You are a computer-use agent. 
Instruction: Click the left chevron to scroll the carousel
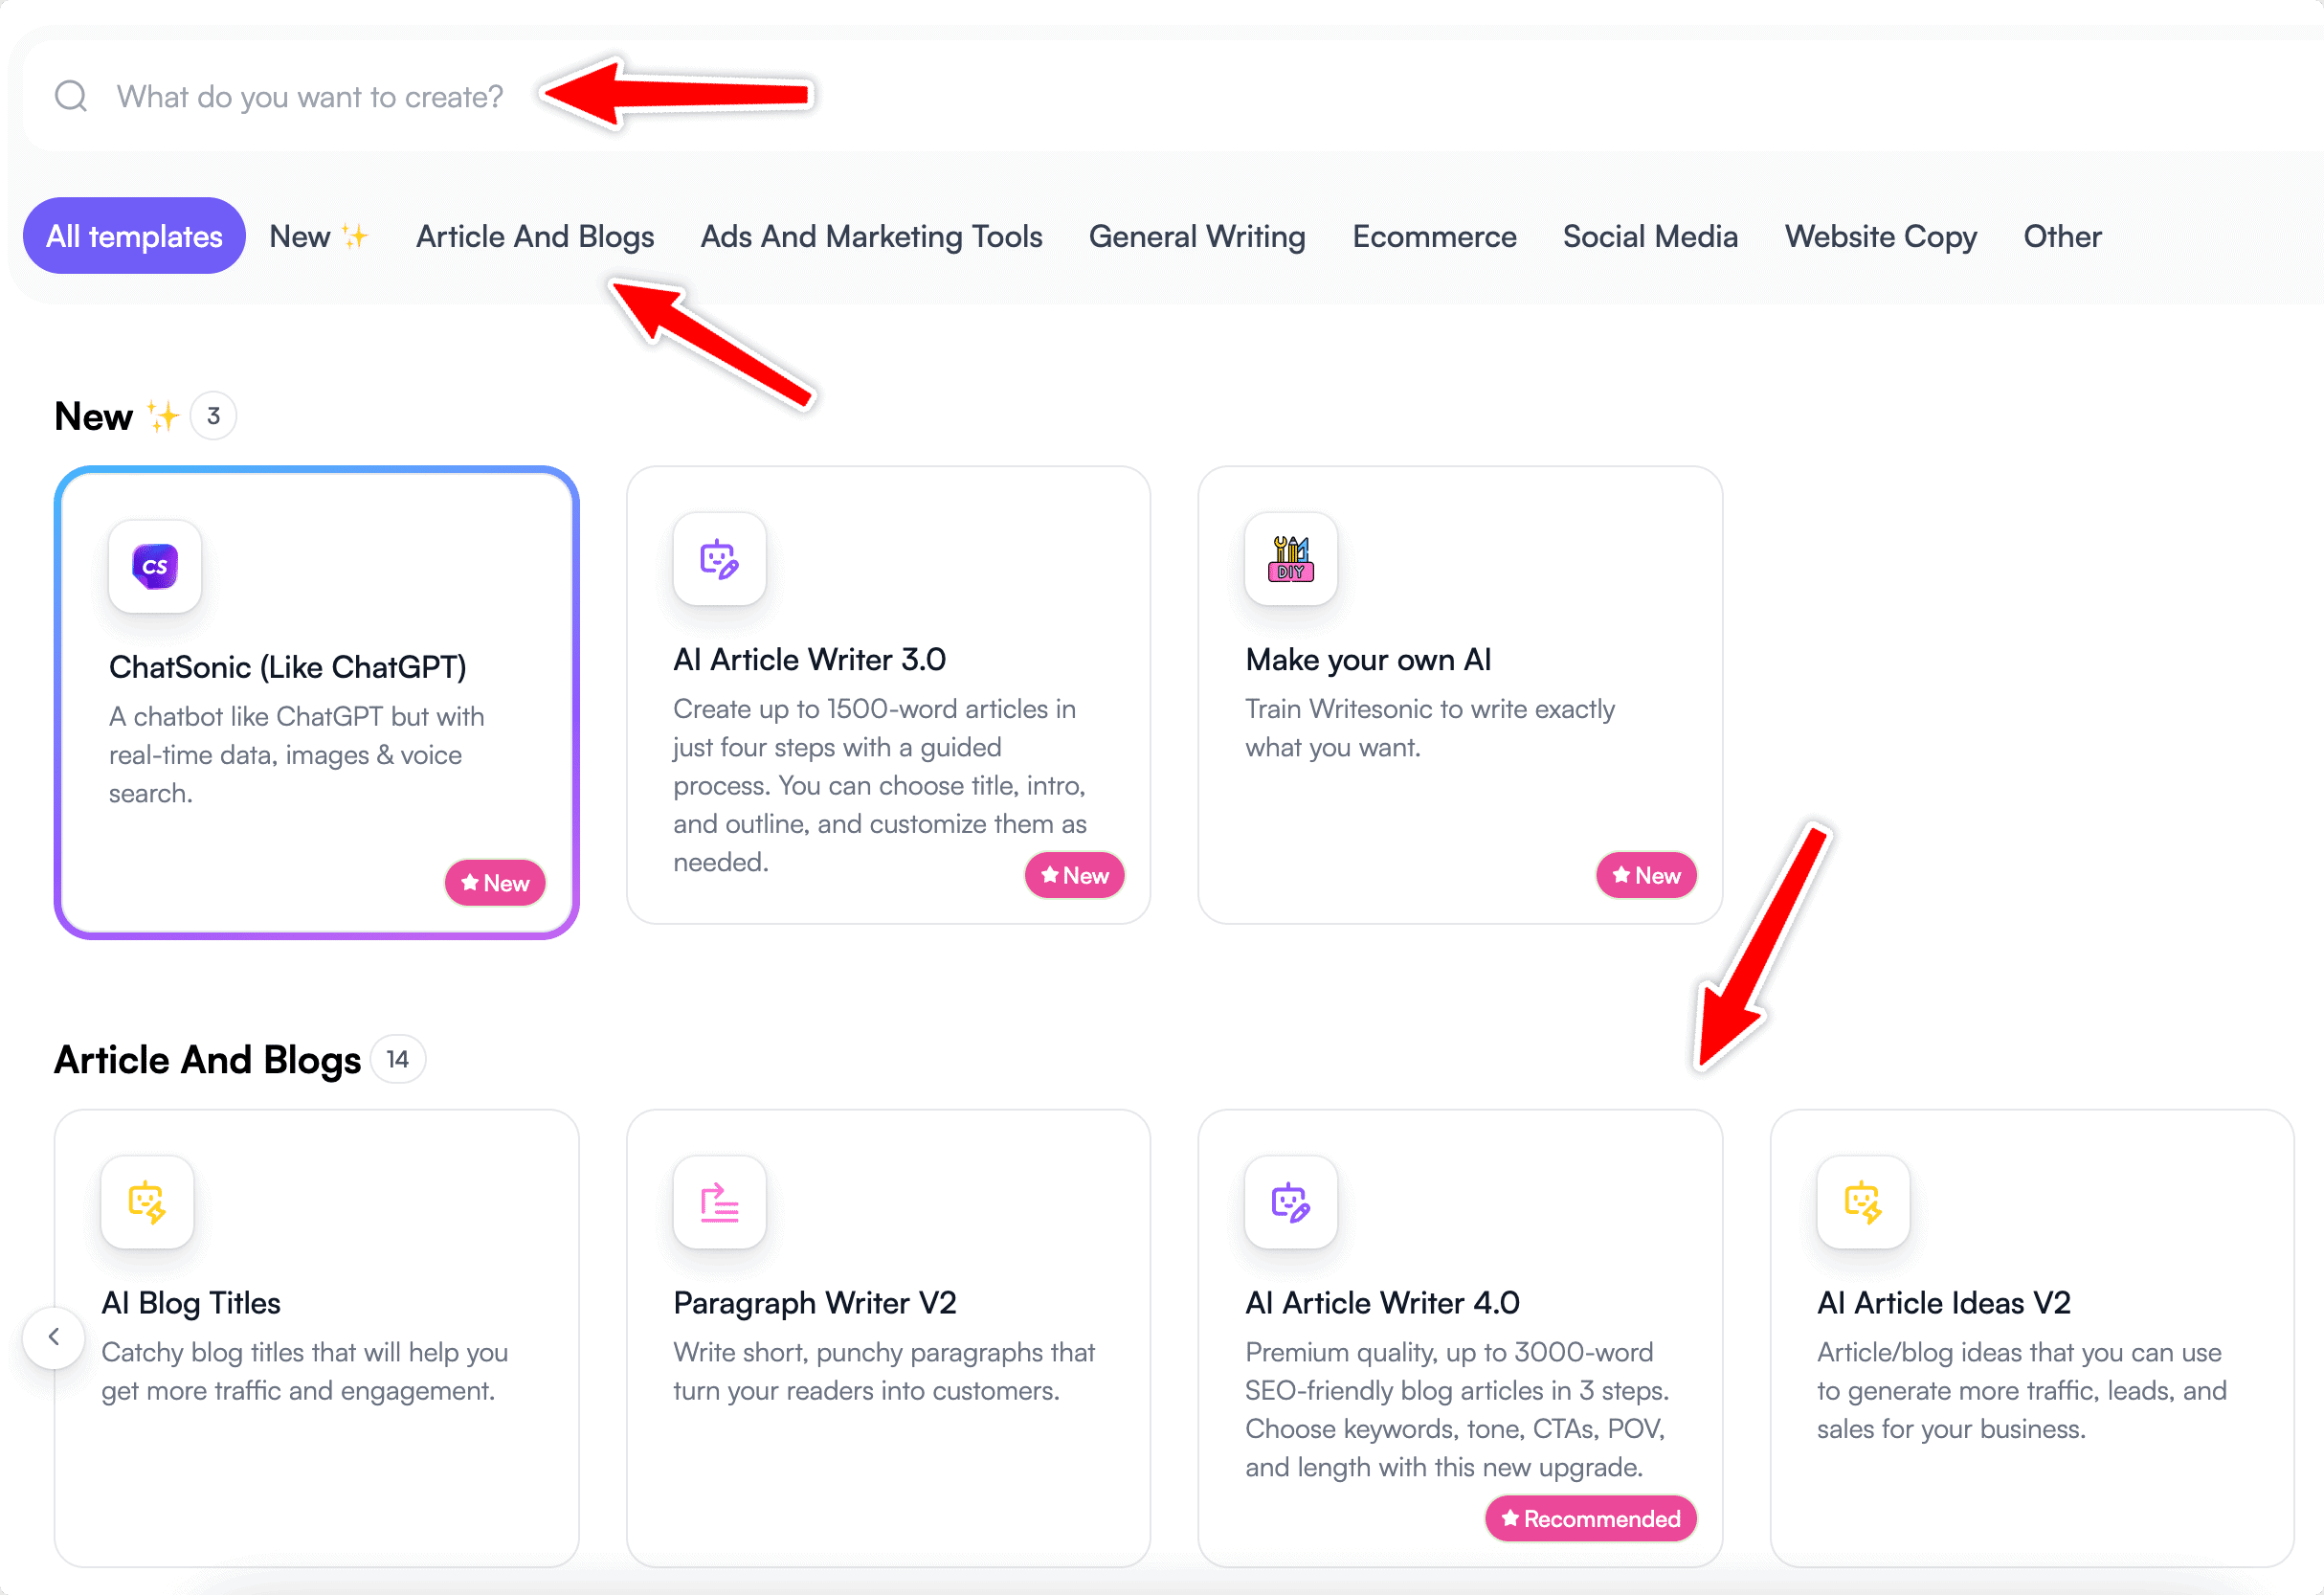click(x=54, y=1337)
